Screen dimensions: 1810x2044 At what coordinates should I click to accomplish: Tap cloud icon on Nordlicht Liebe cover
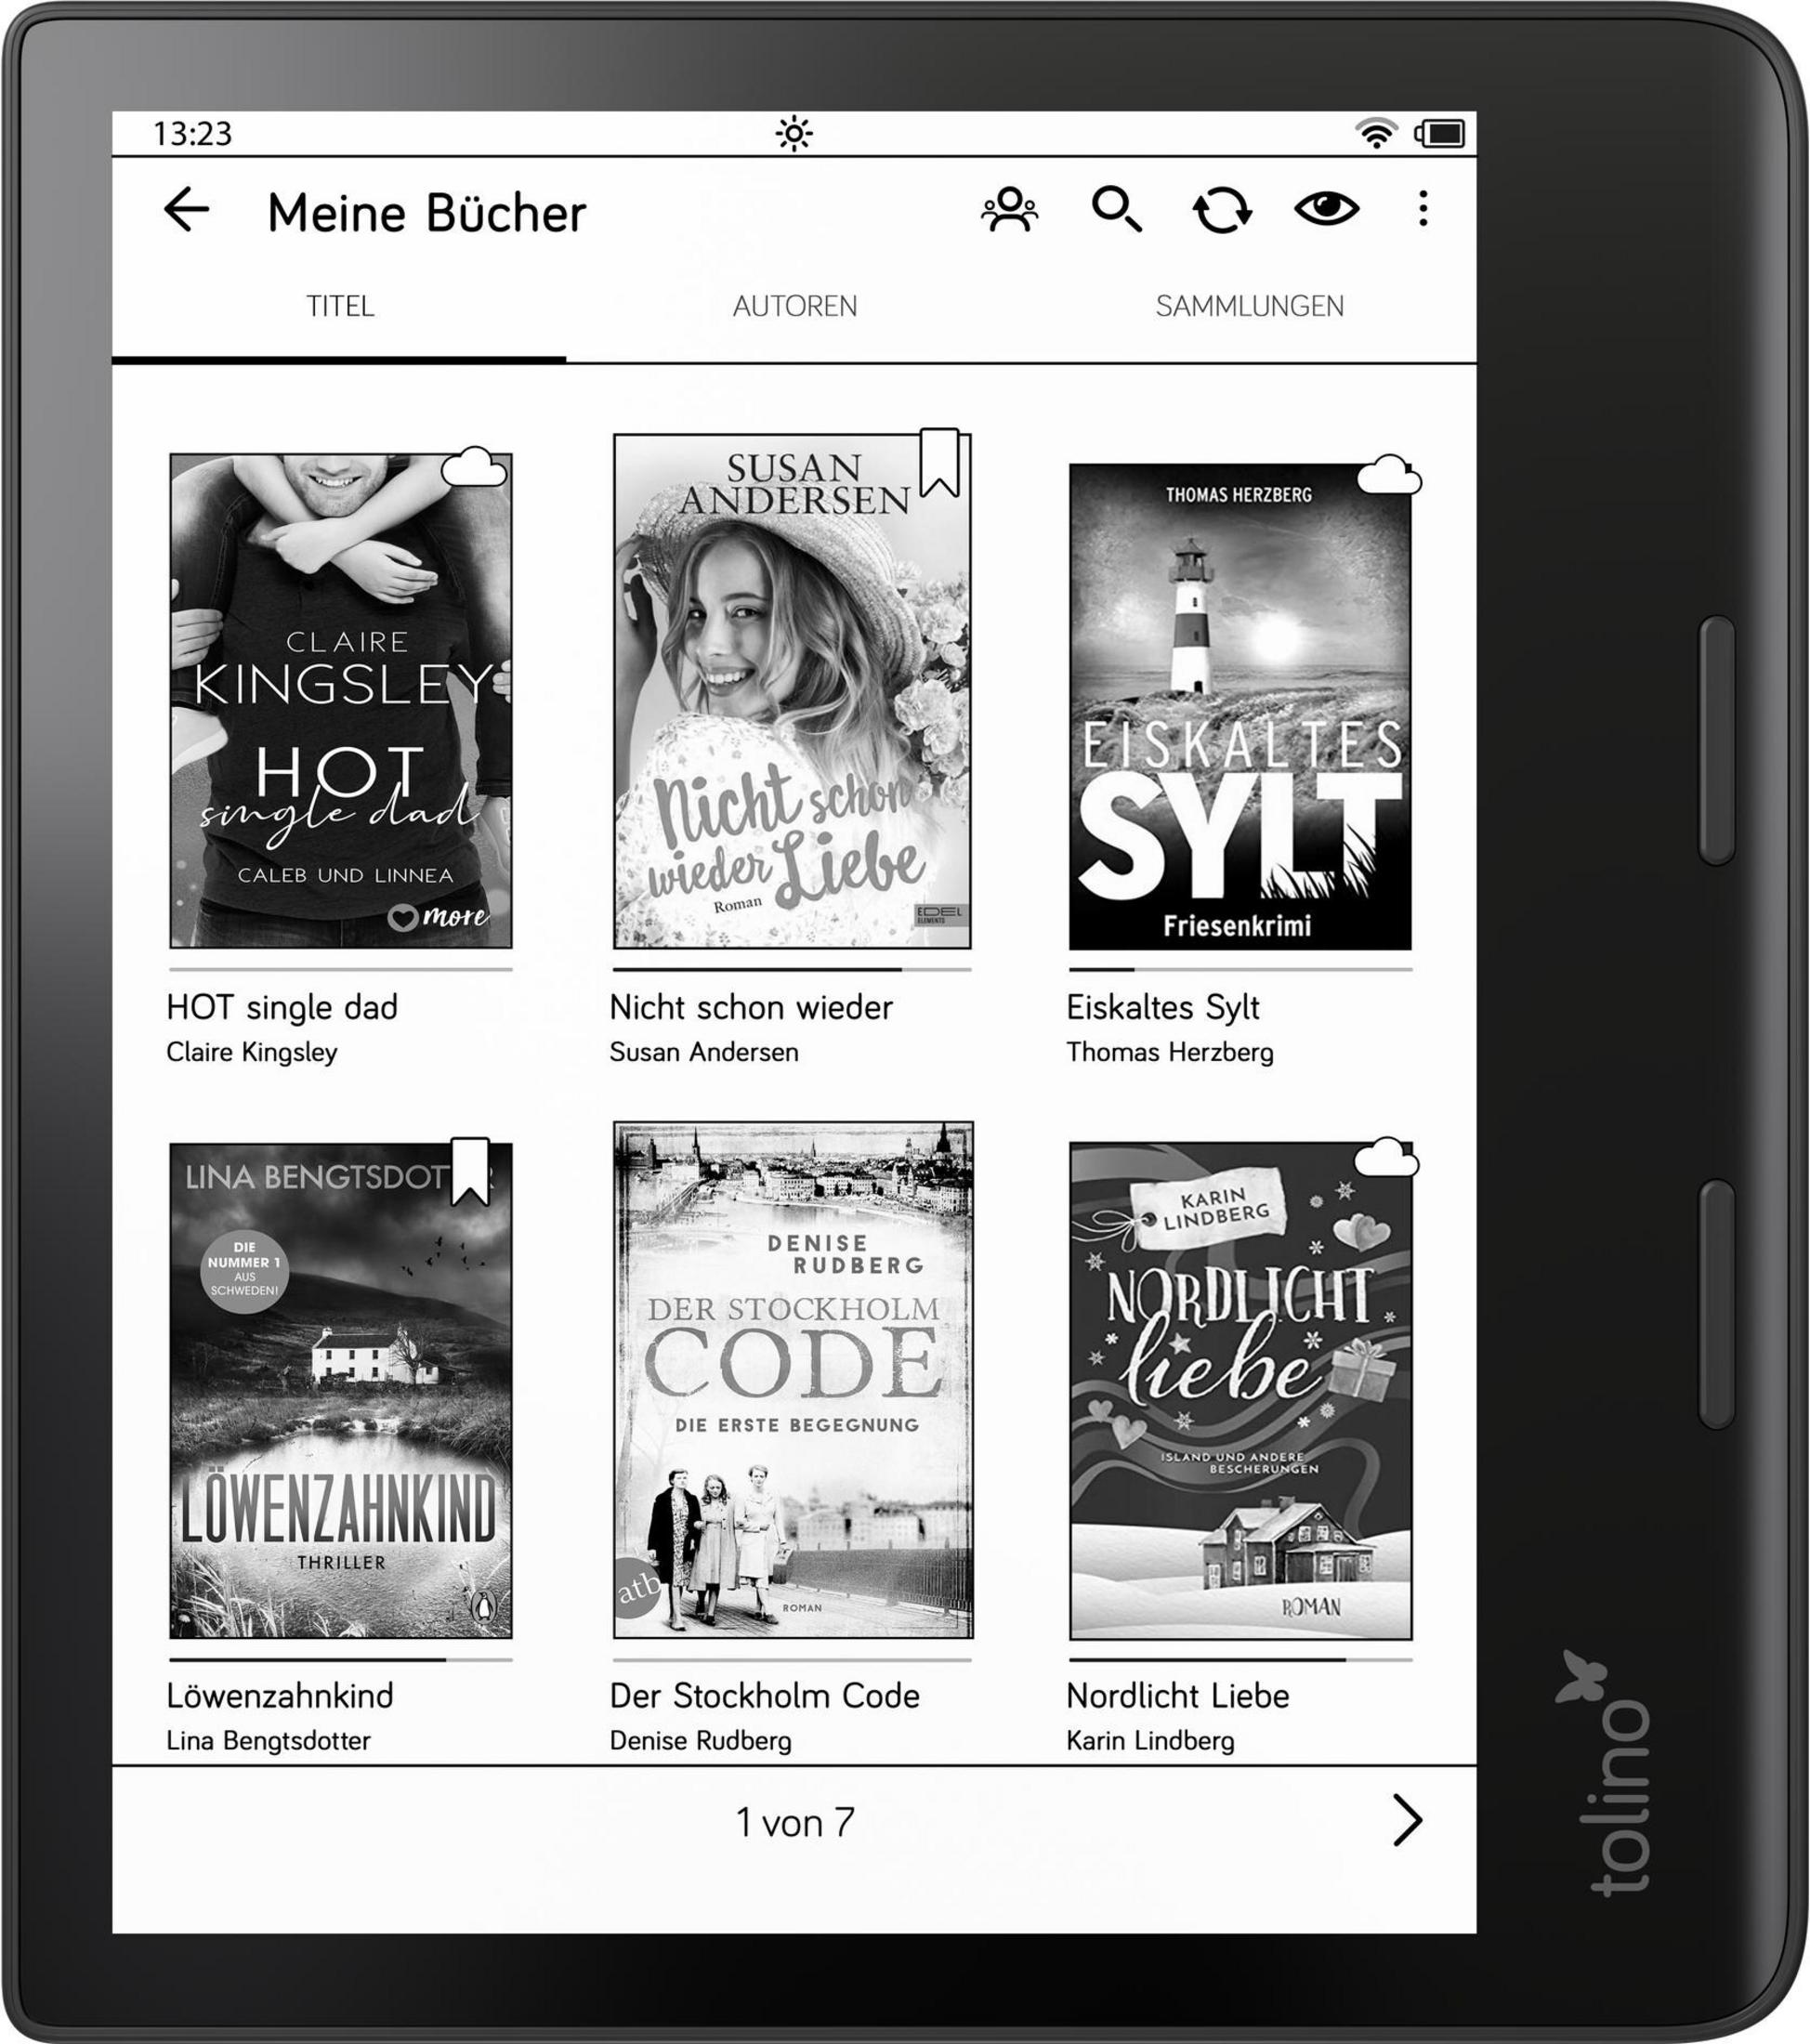coord(1386,1156)
